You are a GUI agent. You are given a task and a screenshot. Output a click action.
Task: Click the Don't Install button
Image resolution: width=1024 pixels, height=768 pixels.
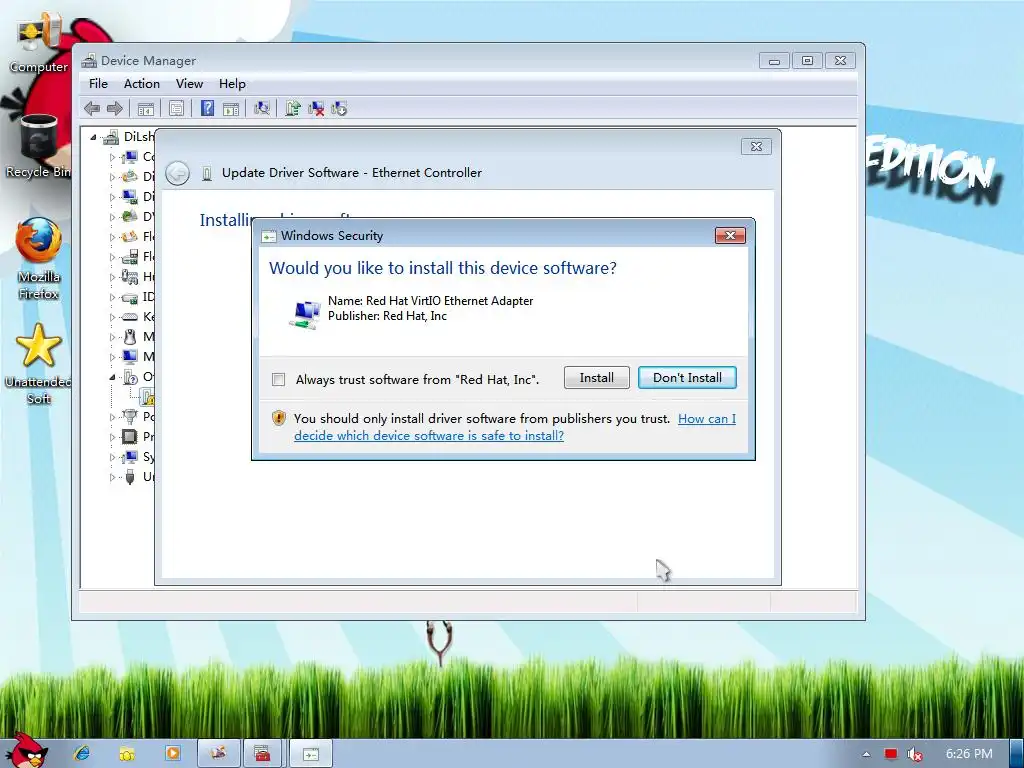pyautogui.click(x=687, y=377)
